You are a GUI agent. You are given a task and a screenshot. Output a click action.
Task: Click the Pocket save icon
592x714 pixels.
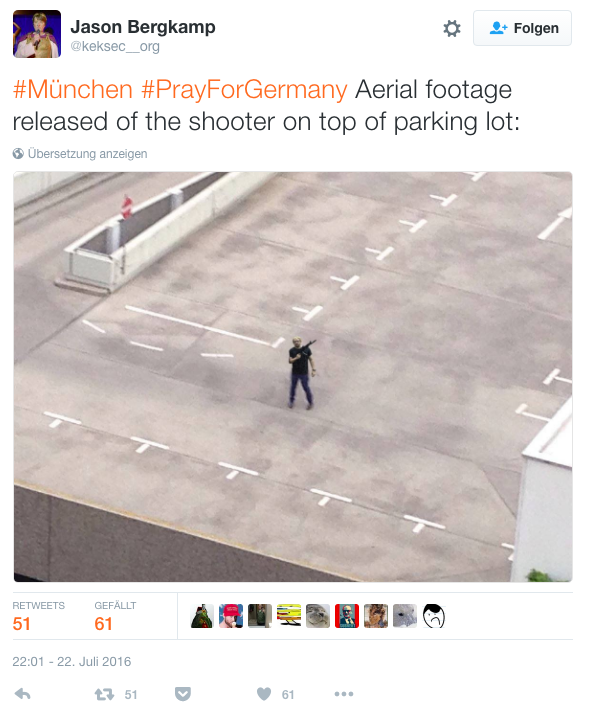183,694
